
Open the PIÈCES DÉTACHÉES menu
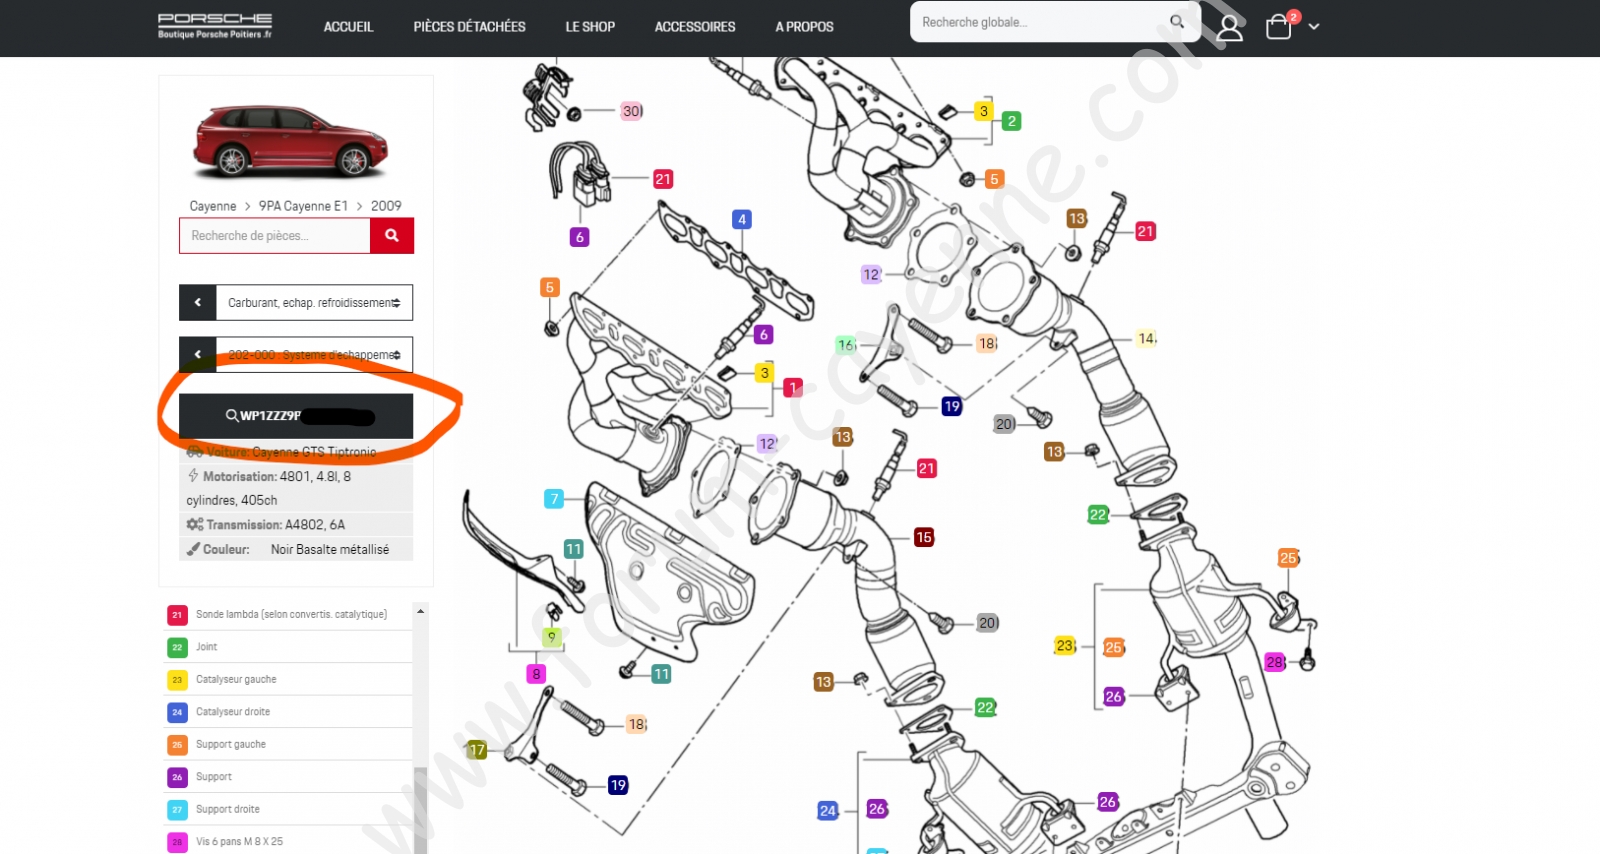[x=469, y=27]
